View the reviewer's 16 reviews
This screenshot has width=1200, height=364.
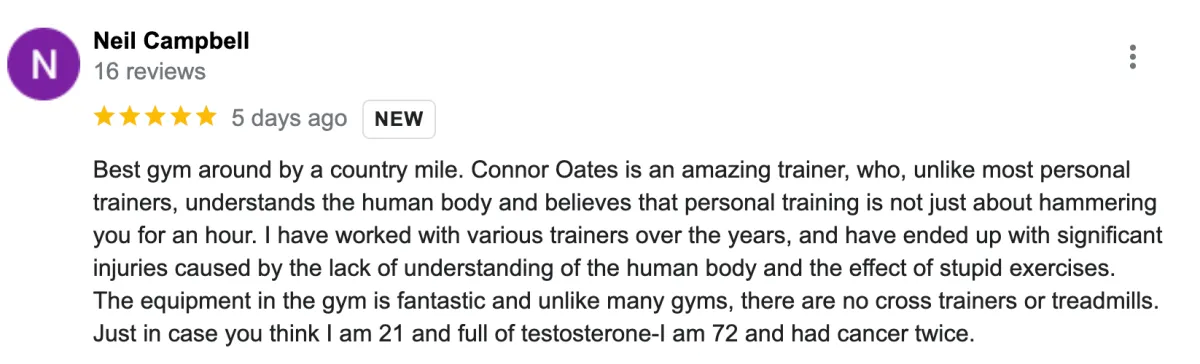149,72
